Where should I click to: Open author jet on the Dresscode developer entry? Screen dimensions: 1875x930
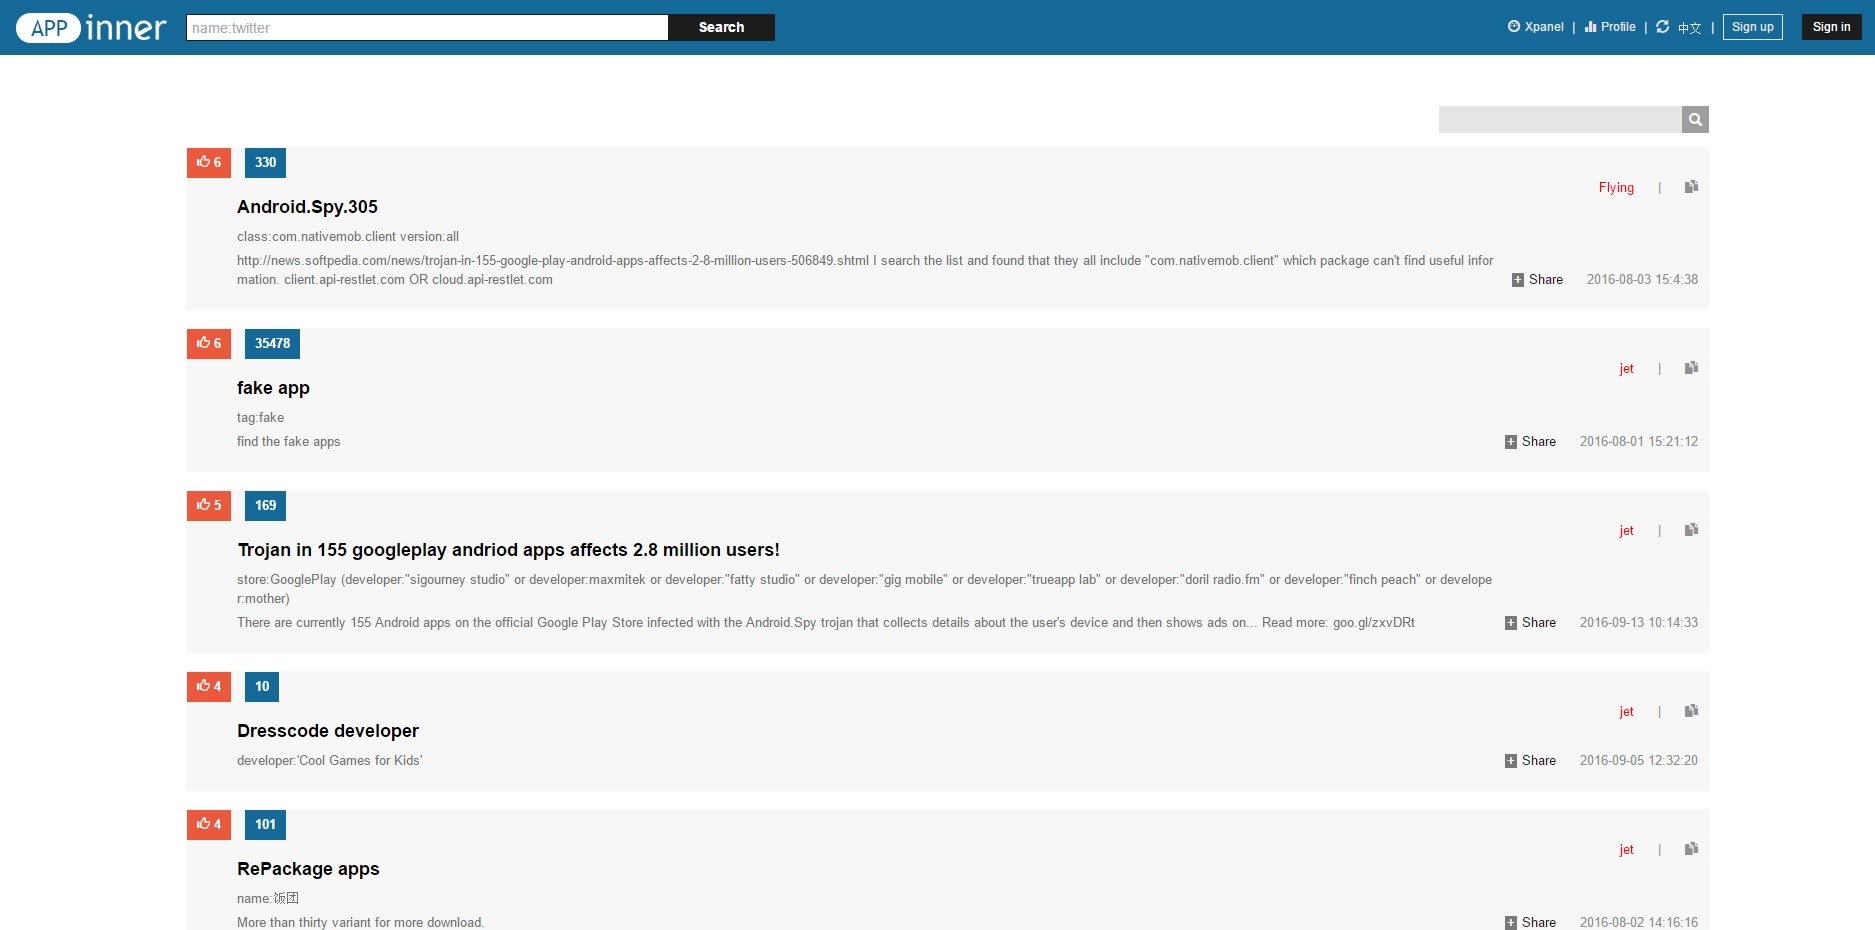1627,712
